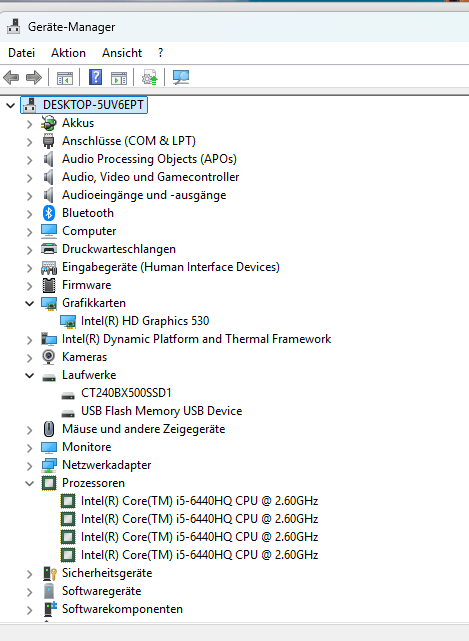469x641 pixels.
Task: Select the Softwarekomponenten label
Action: (x=122, y=609)
